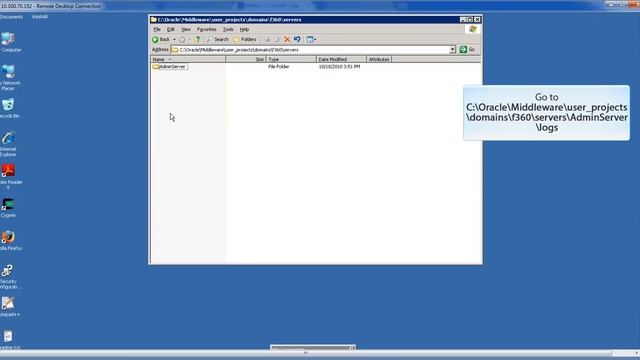
Task: Click the Documents desktop label
Action: pos(11,17)
